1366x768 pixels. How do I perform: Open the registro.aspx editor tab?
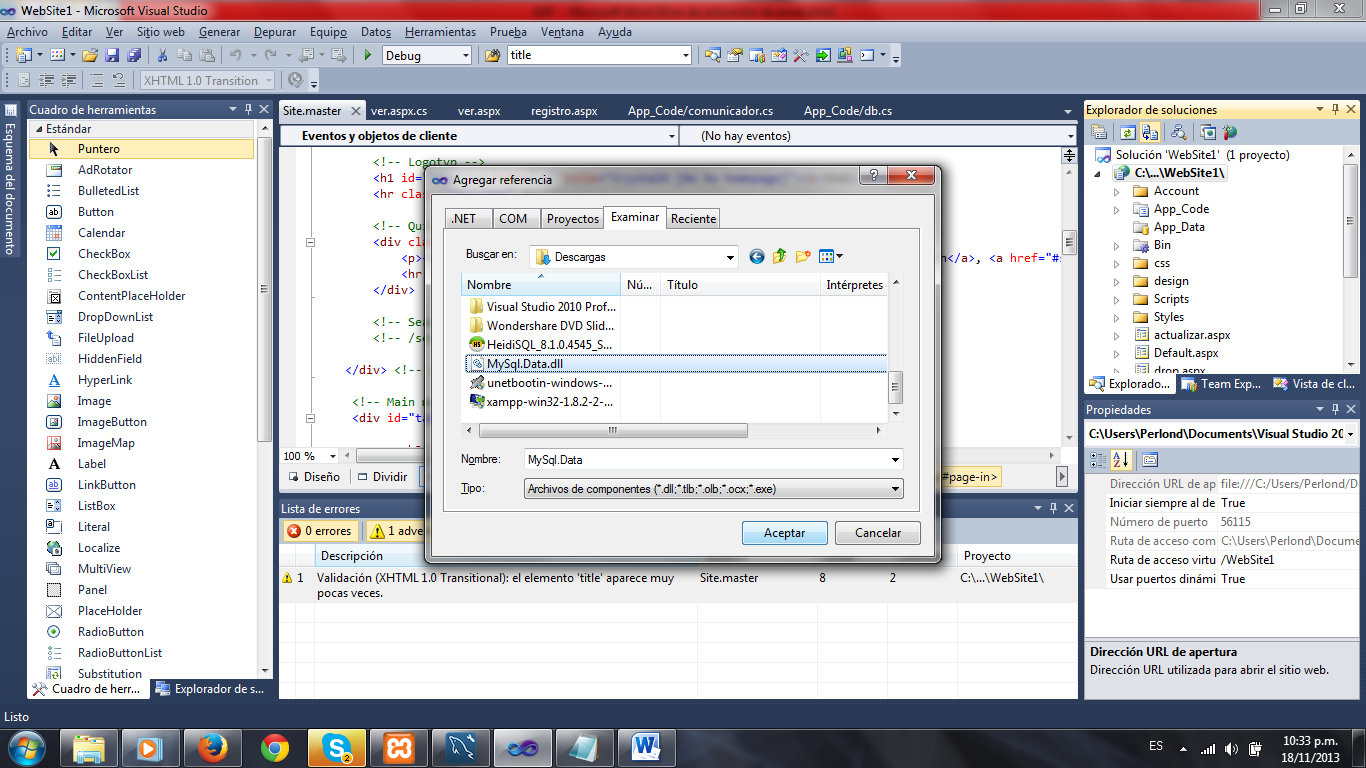coord(564,111)
